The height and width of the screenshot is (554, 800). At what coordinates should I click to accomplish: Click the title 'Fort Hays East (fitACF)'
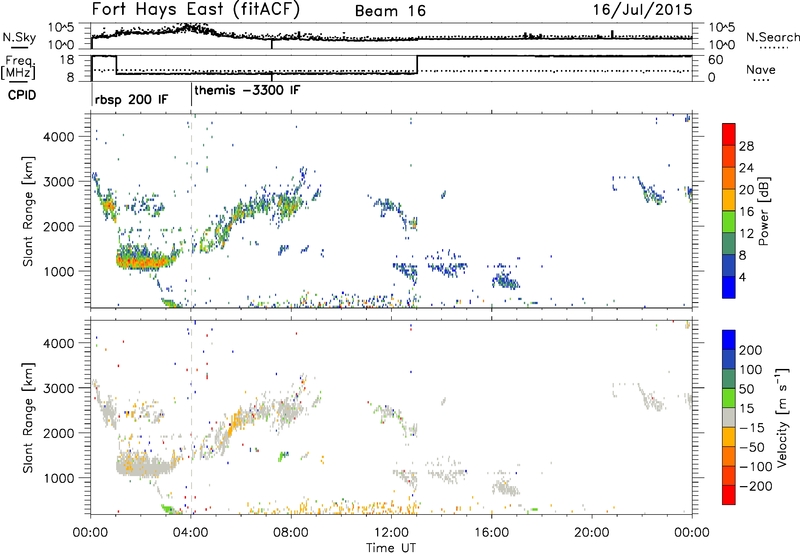(195, 10)
